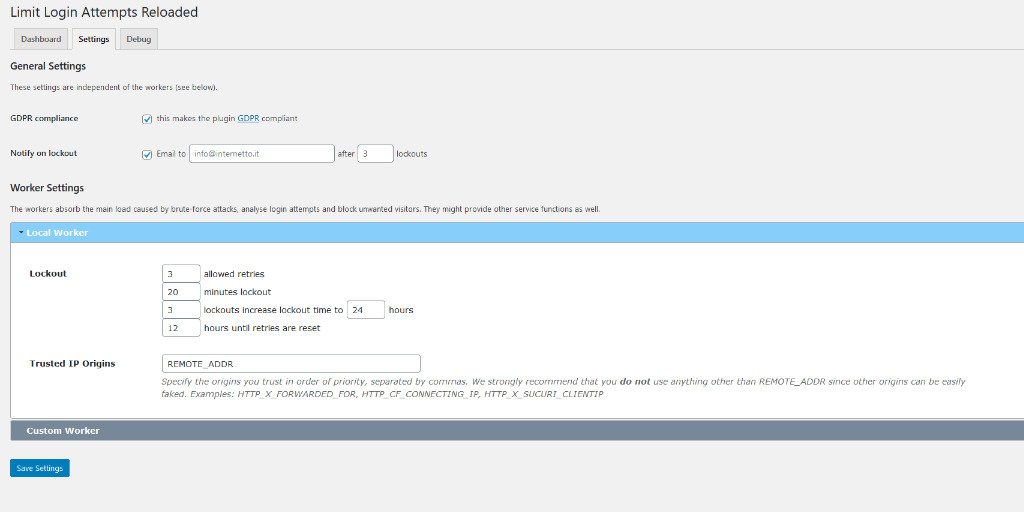Click the 'minutes lockout' text

click(237, 292)
